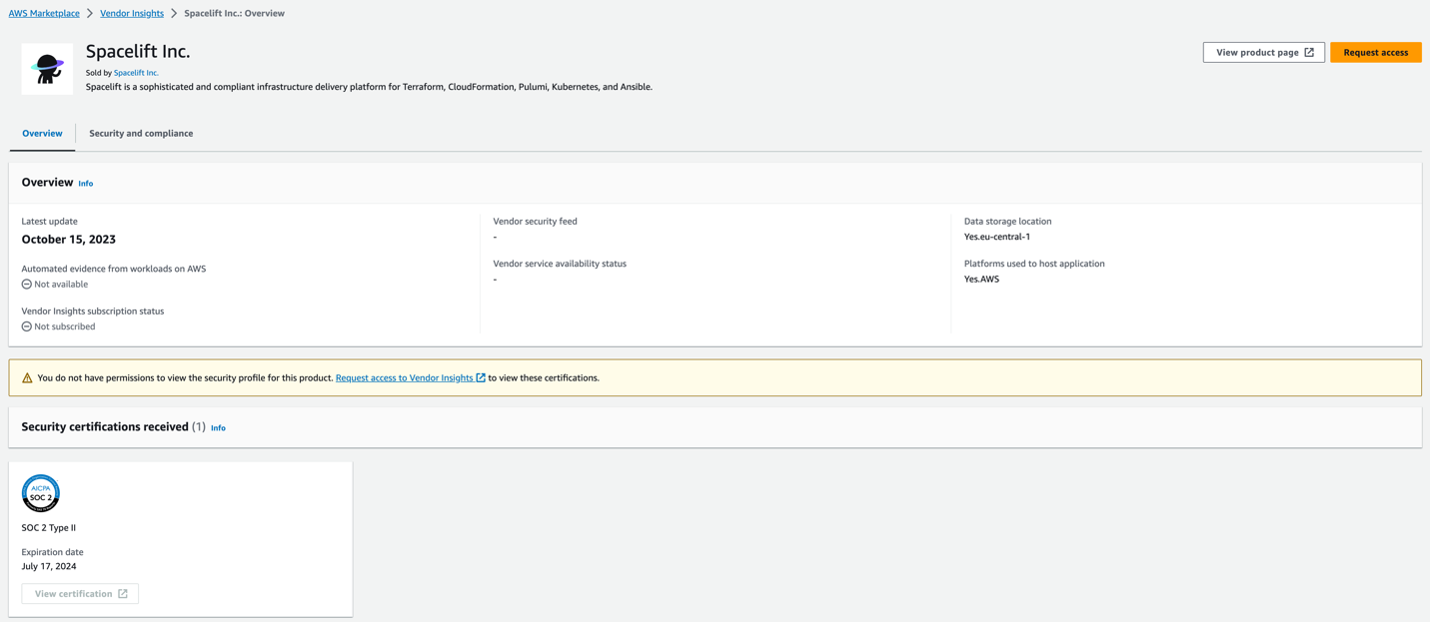Click the July 17, 2024 expiration date
This screenshot has height=626, width=1430.
click(x=49, y=566)
